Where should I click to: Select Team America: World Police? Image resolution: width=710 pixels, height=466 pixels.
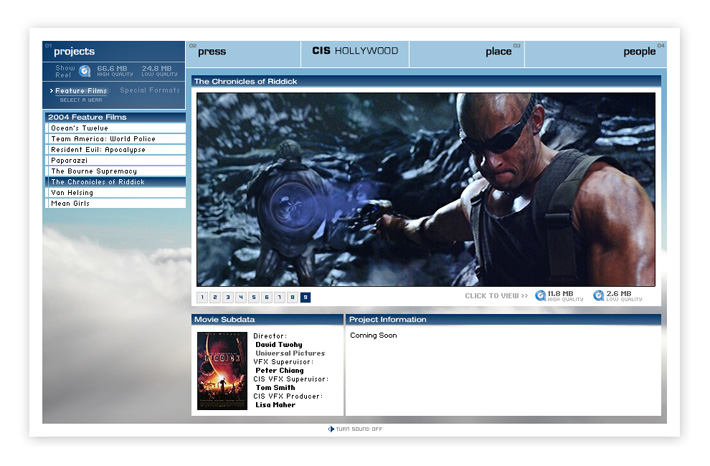pyautogui.click(x=115, y=139)
